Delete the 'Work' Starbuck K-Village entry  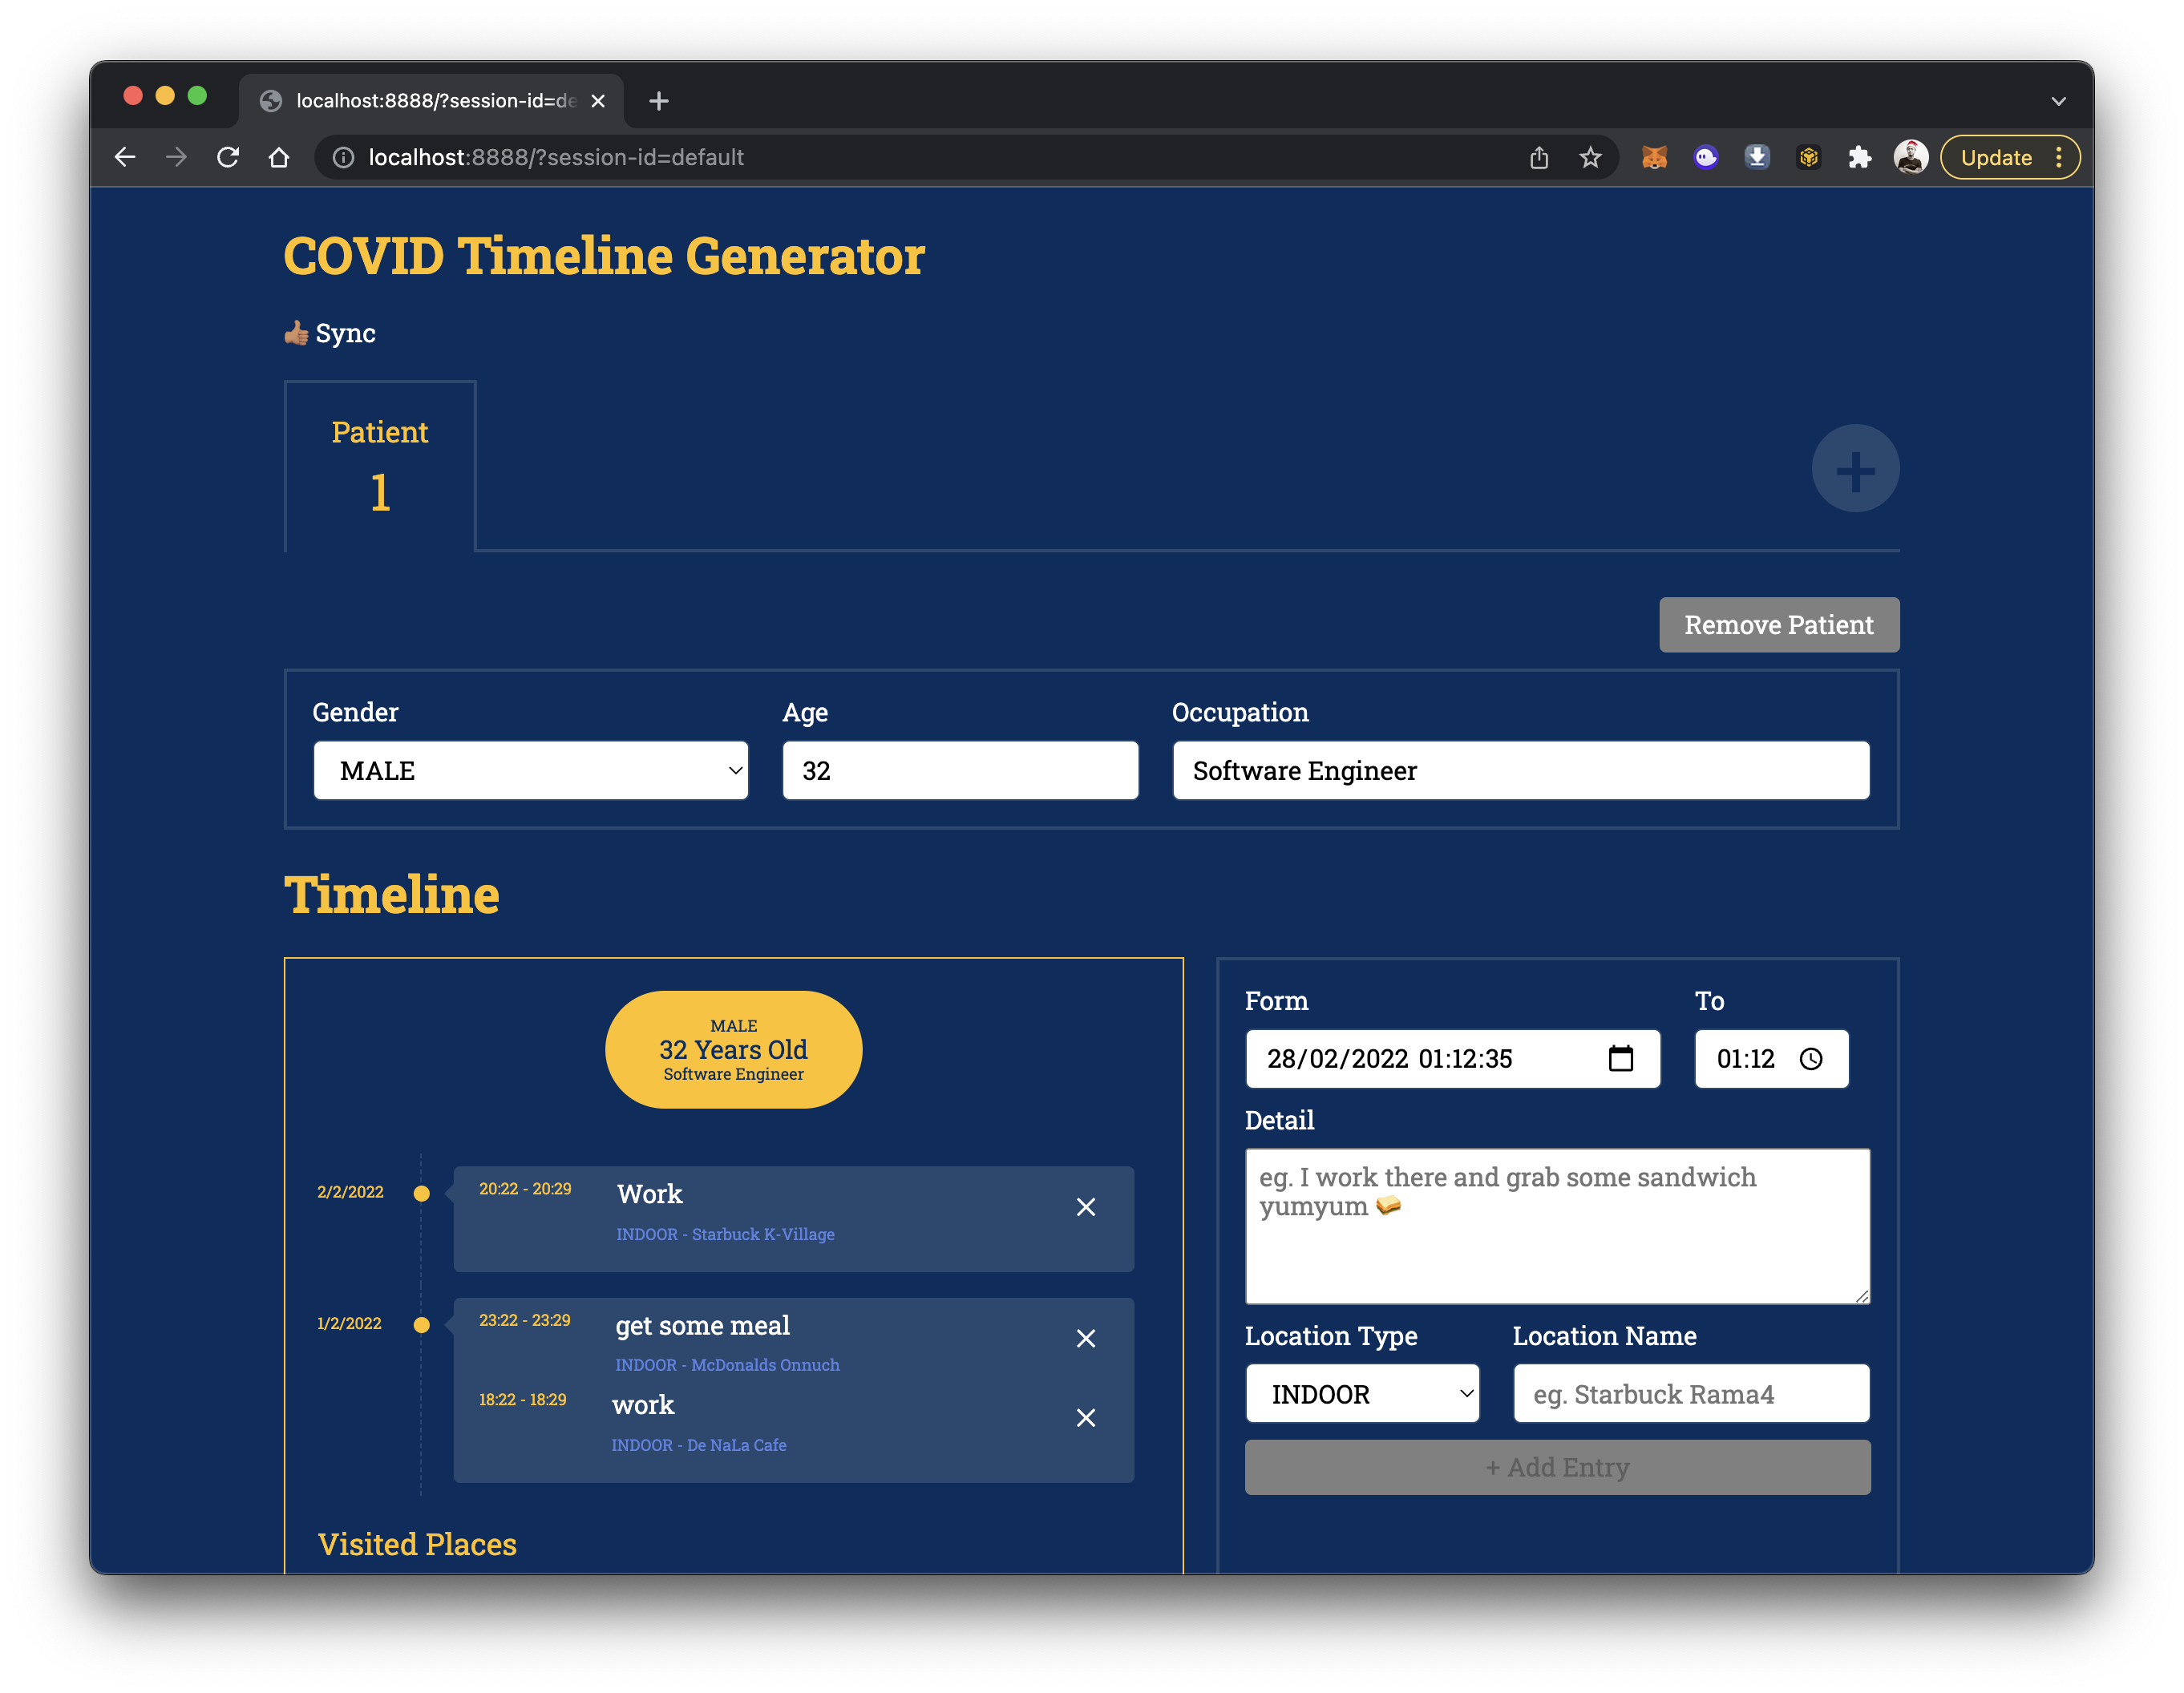click(1085, 1207)
